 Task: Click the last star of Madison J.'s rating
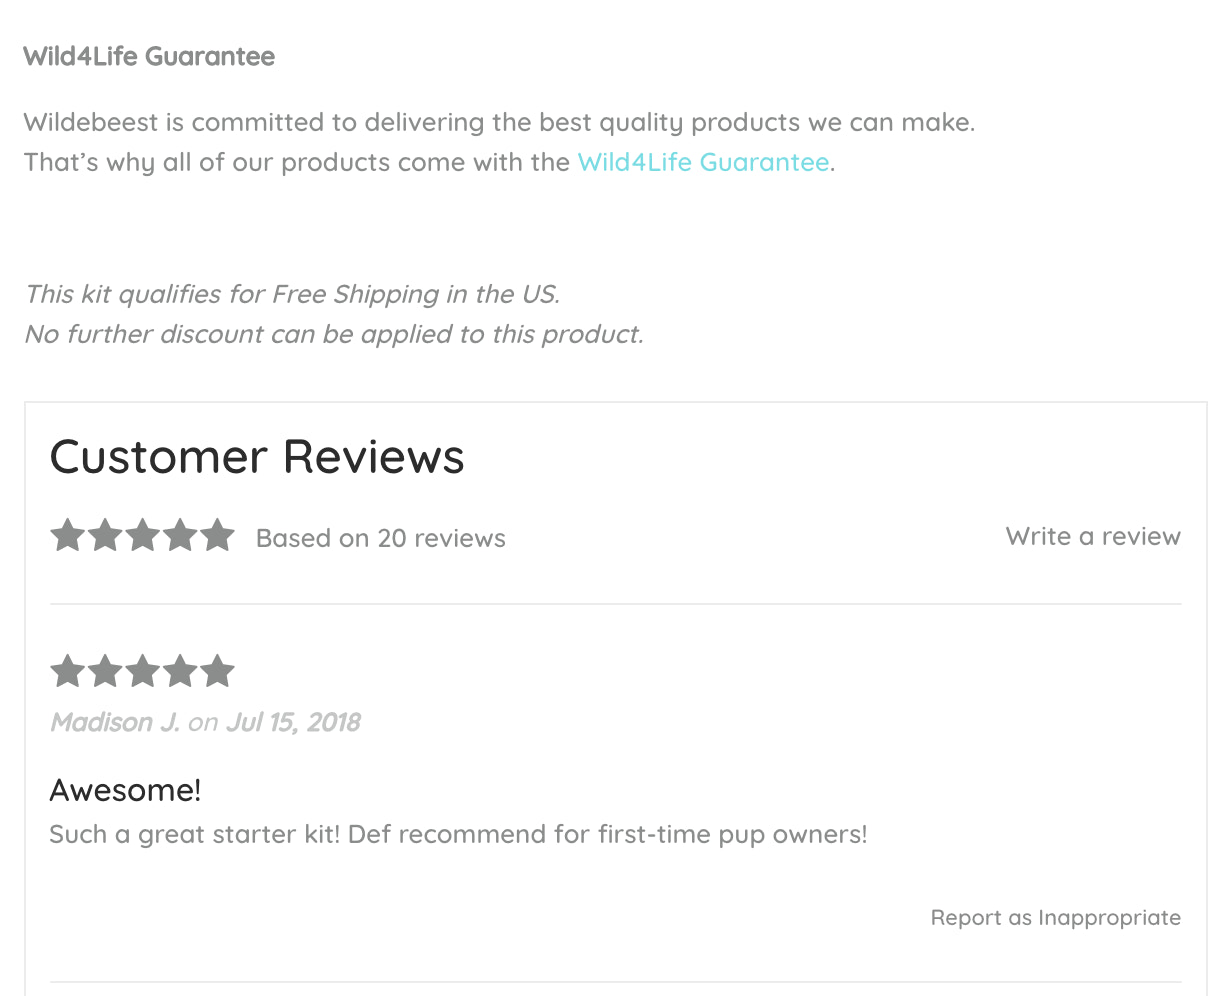218,670
